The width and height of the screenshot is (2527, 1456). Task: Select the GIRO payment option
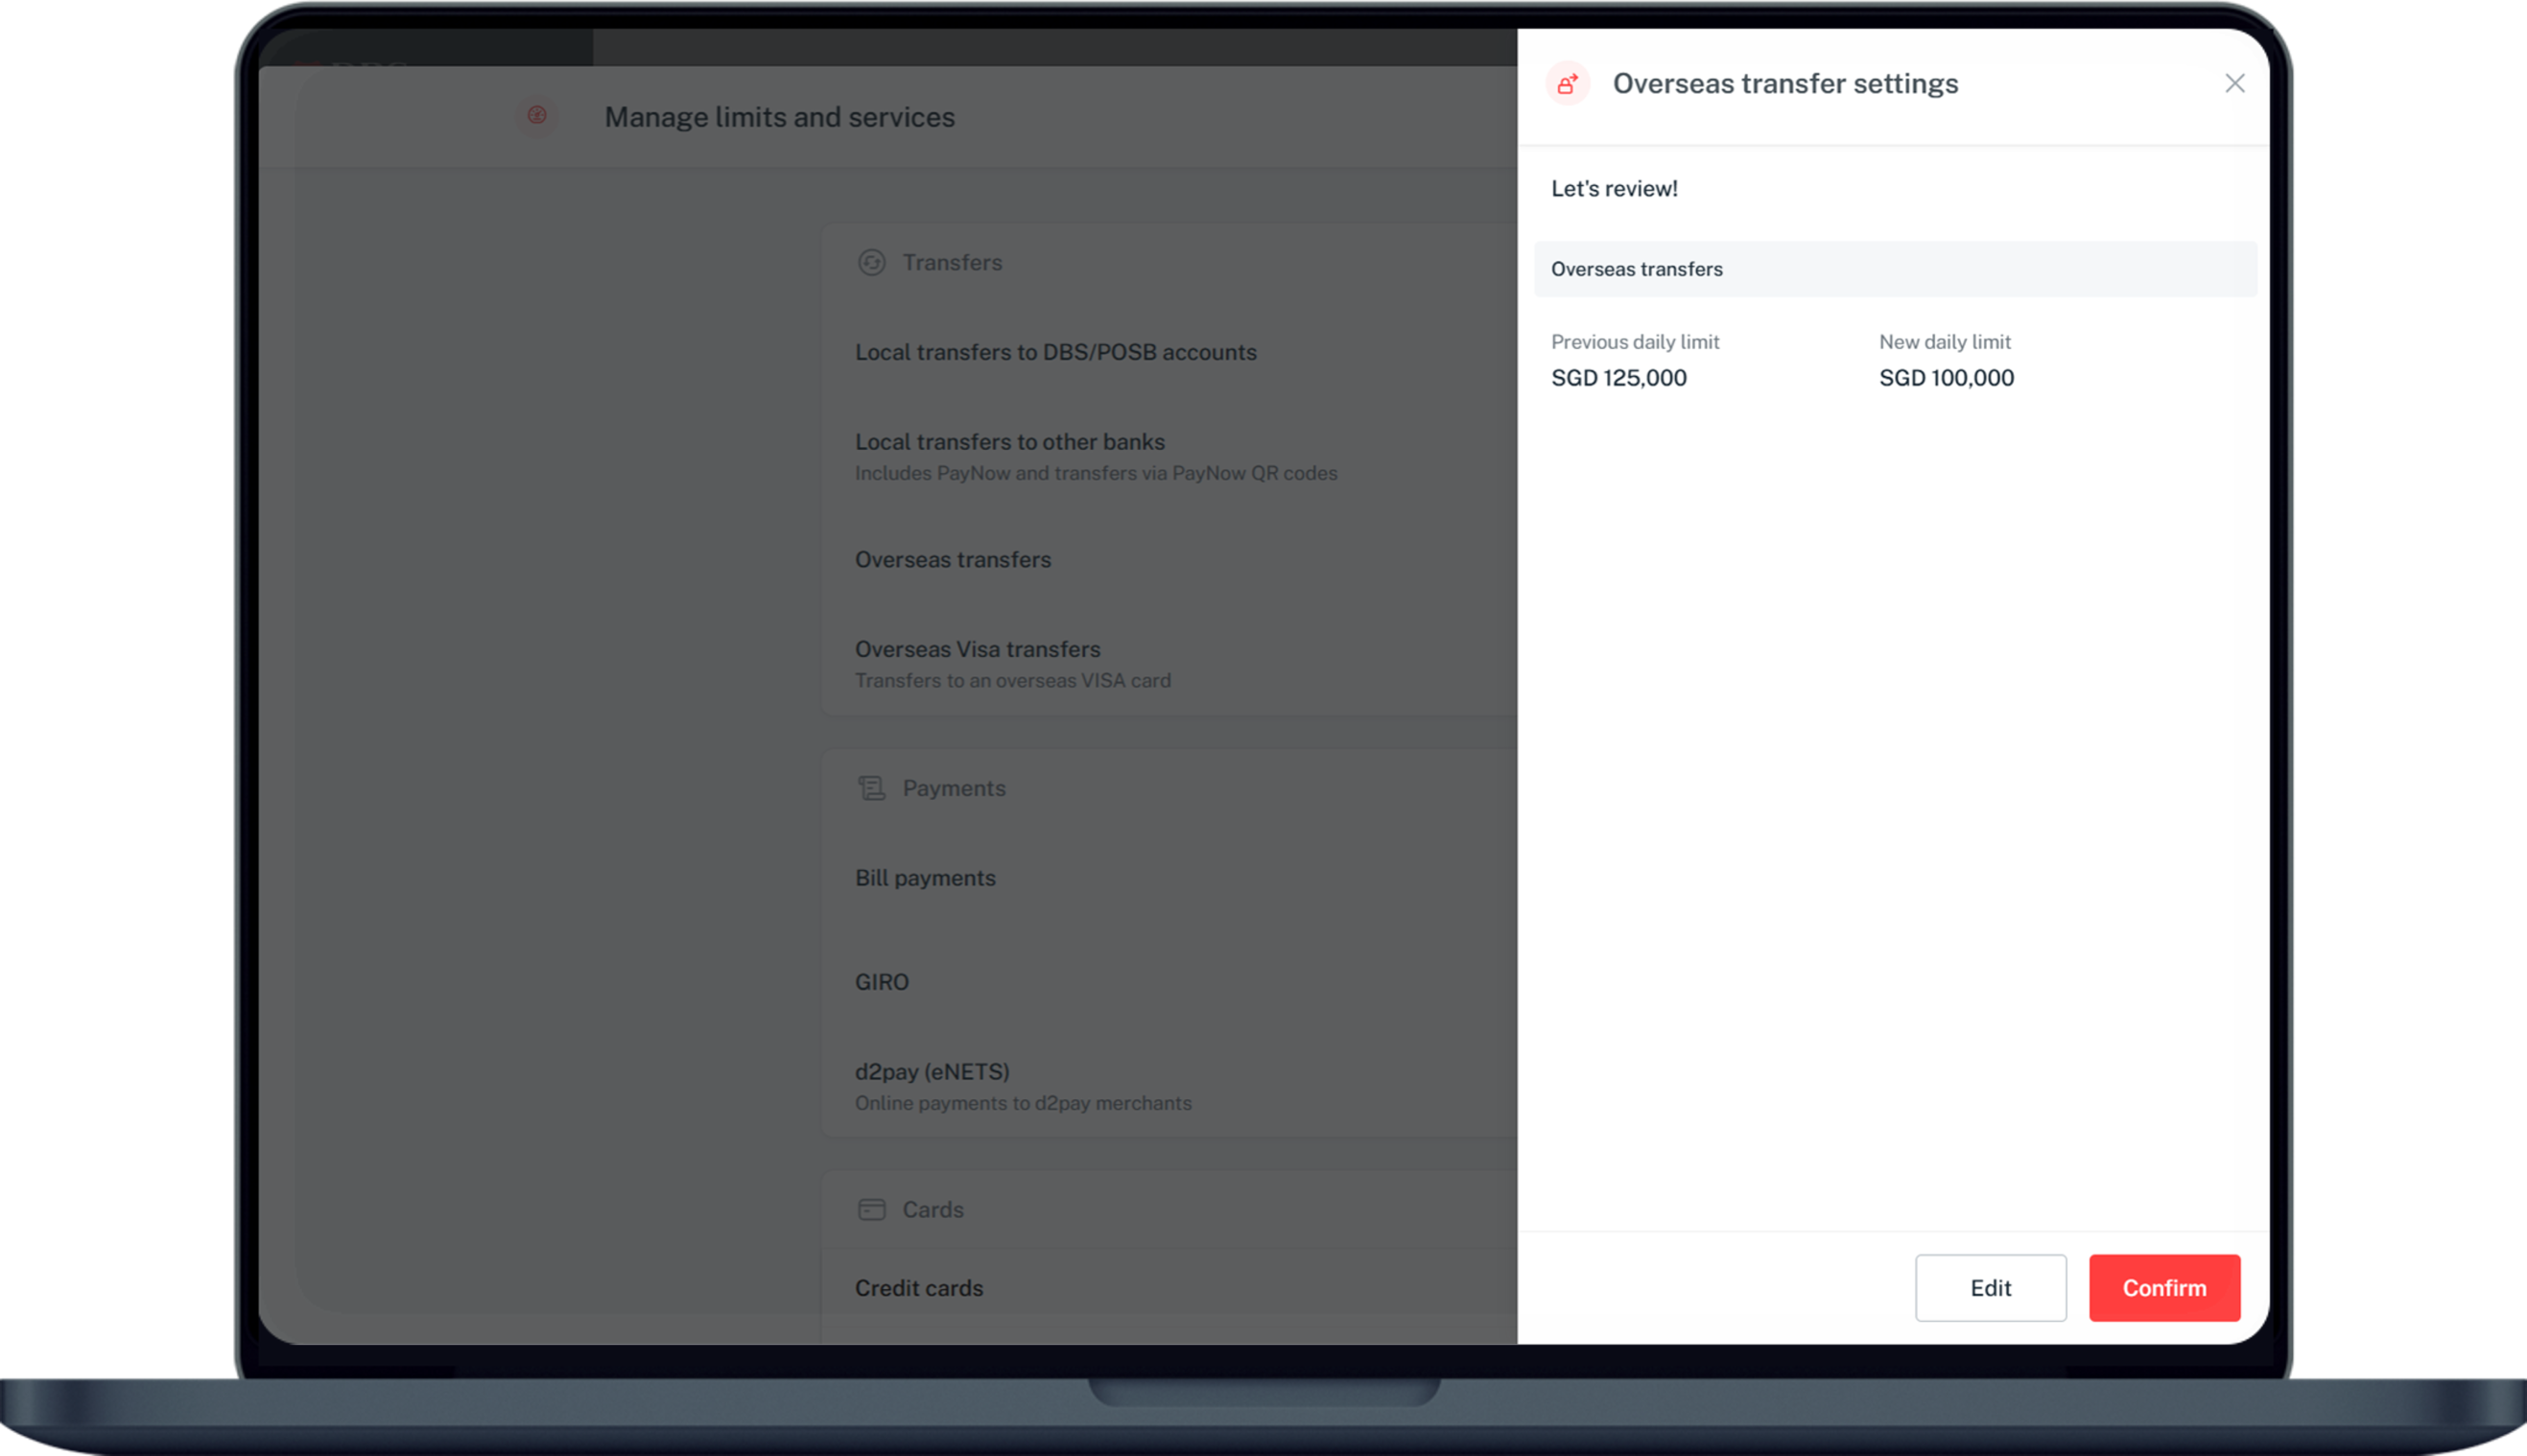(x=881, y=982)
